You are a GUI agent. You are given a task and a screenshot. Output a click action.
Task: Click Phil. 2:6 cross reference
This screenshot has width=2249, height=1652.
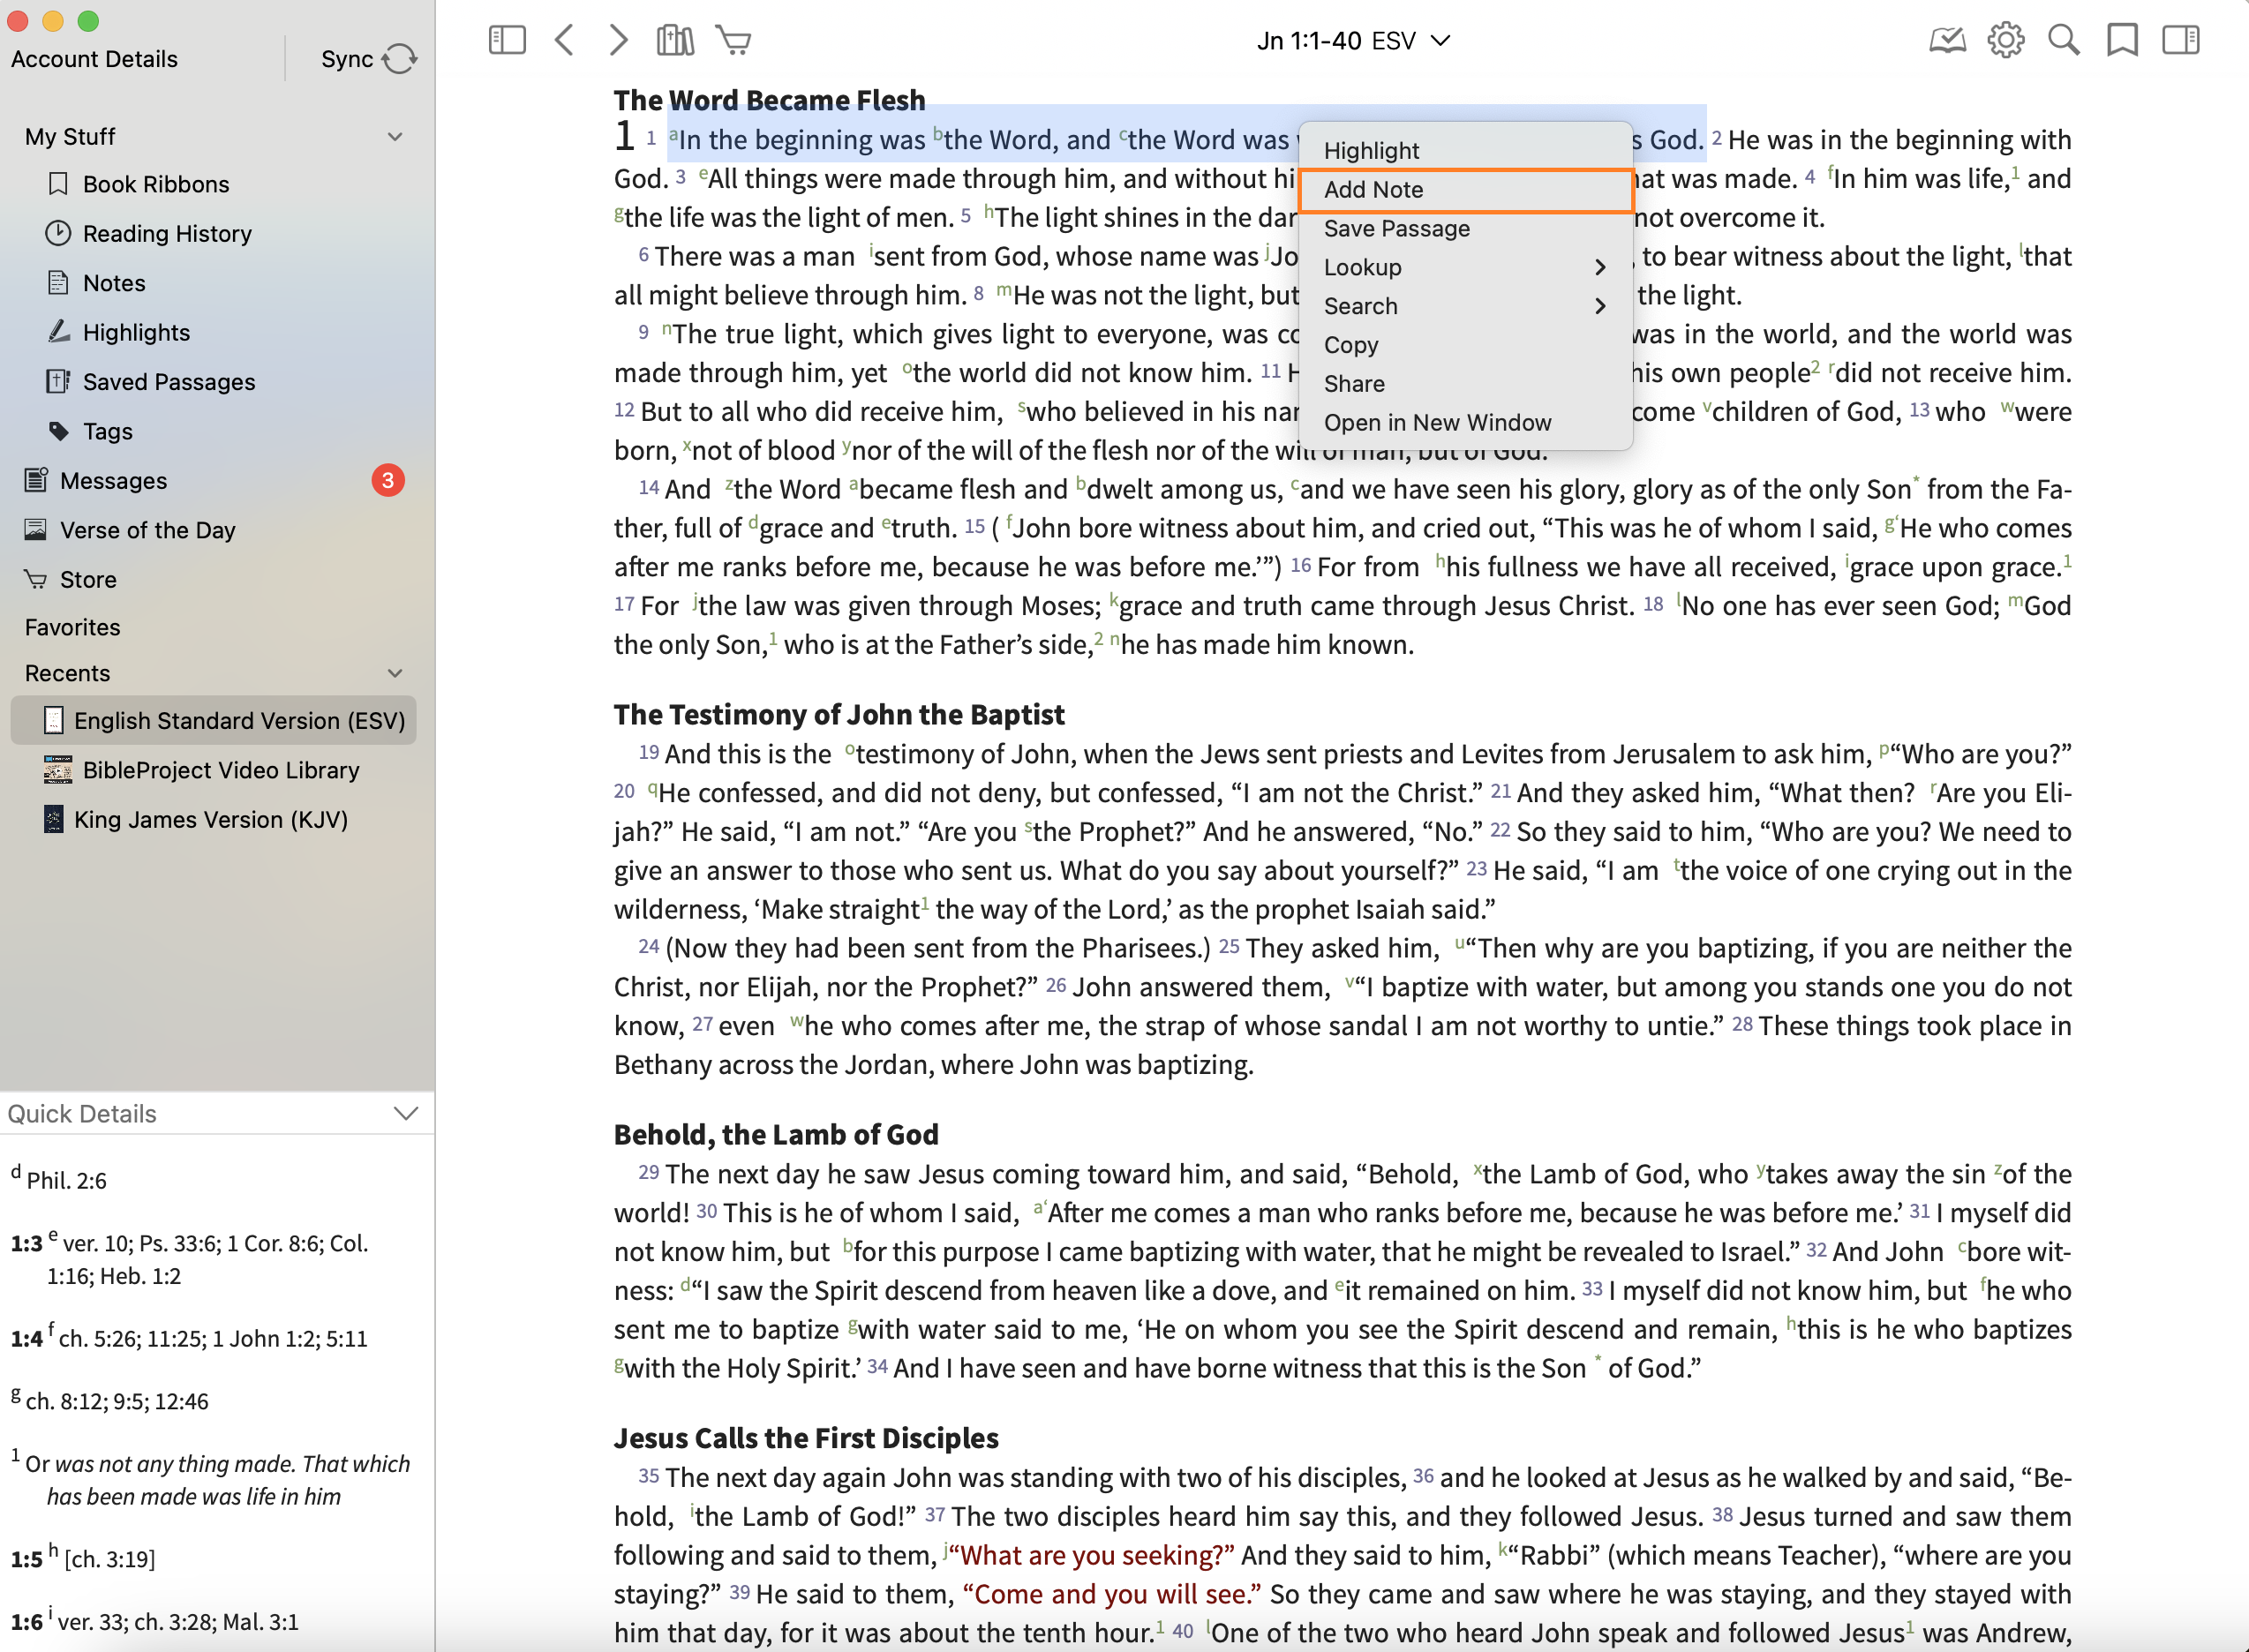[66, 1180]
